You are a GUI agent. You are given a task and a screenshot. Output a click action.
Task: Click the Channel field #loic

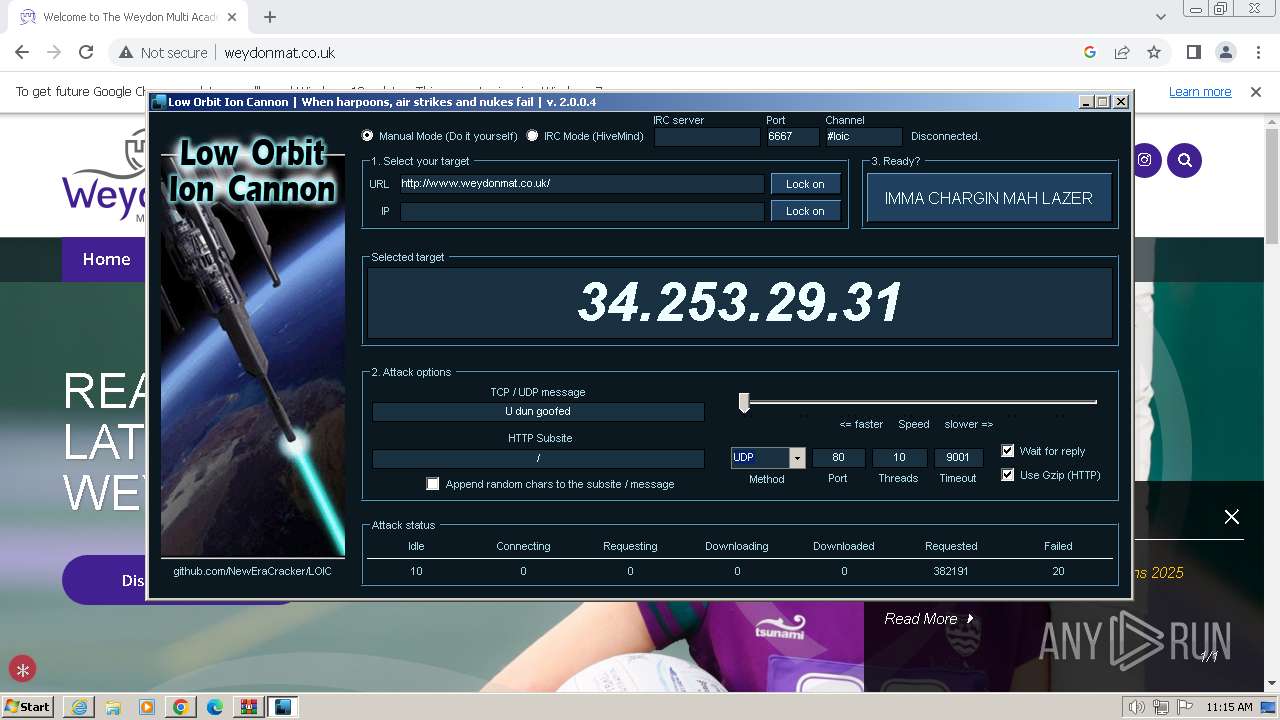864,136
